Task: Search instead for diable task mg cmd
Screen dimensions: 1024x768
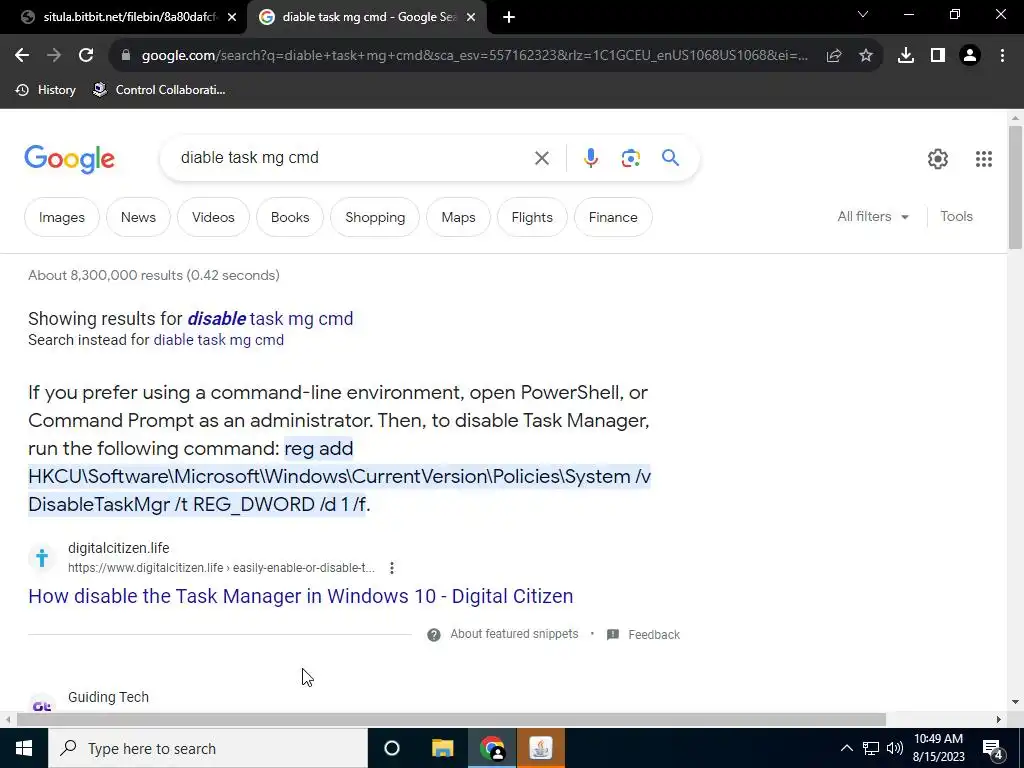Action: click(219, 340)
